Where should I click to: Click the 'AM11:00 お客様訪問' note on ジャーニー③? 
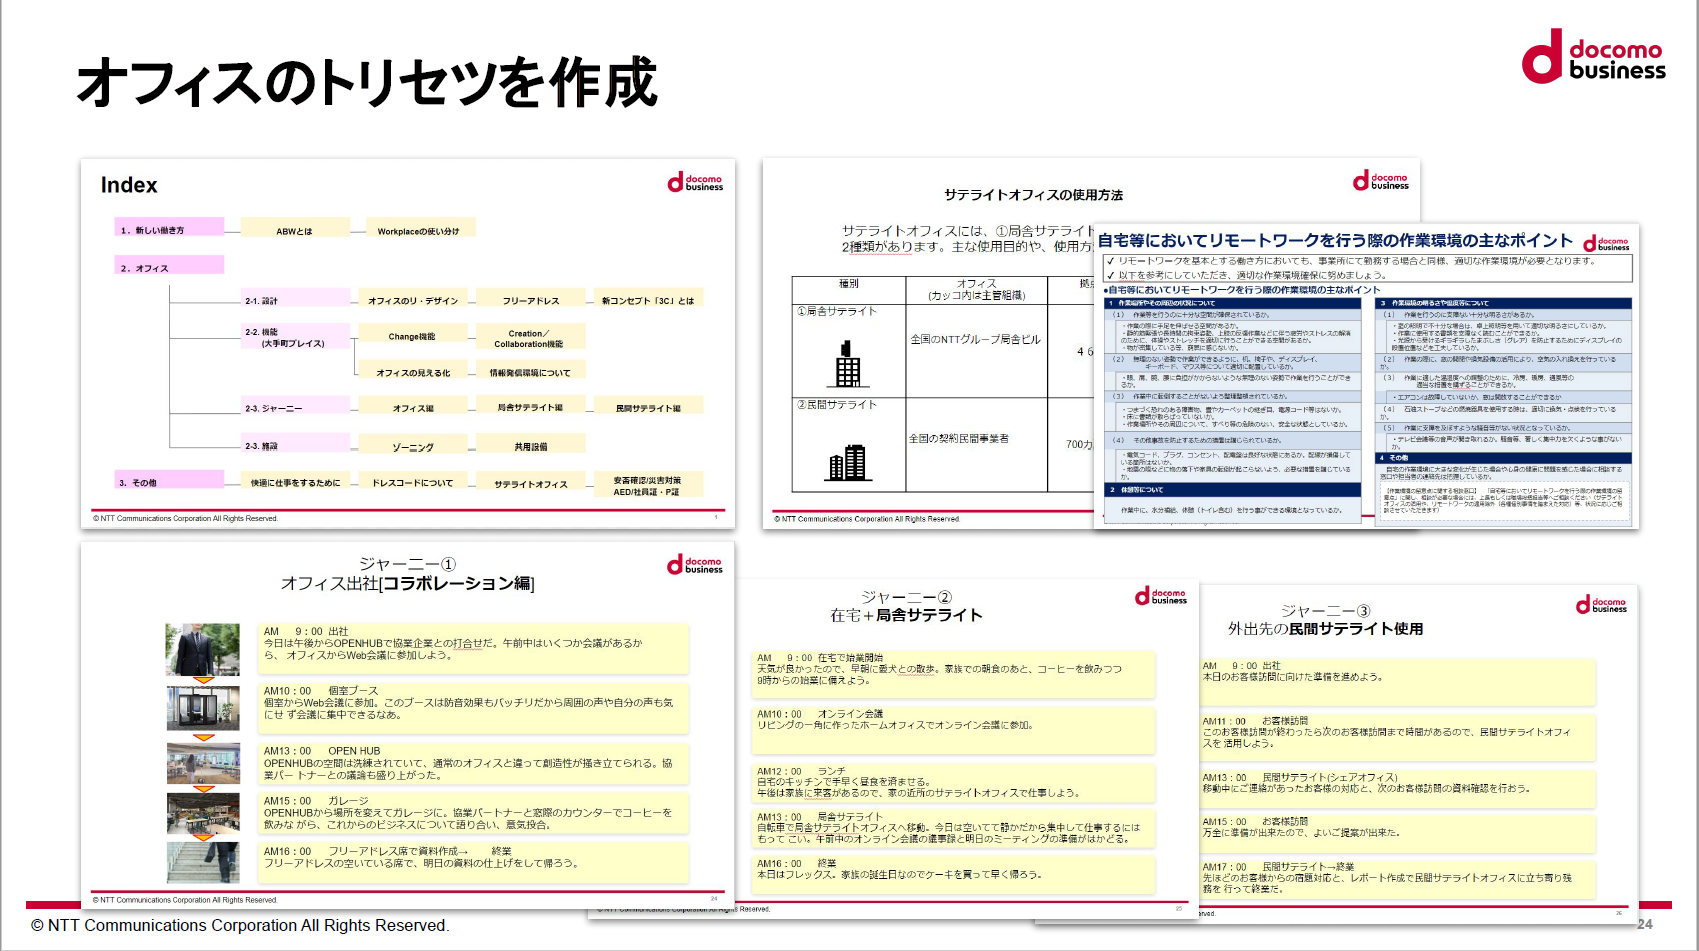tap(1397, 736)
